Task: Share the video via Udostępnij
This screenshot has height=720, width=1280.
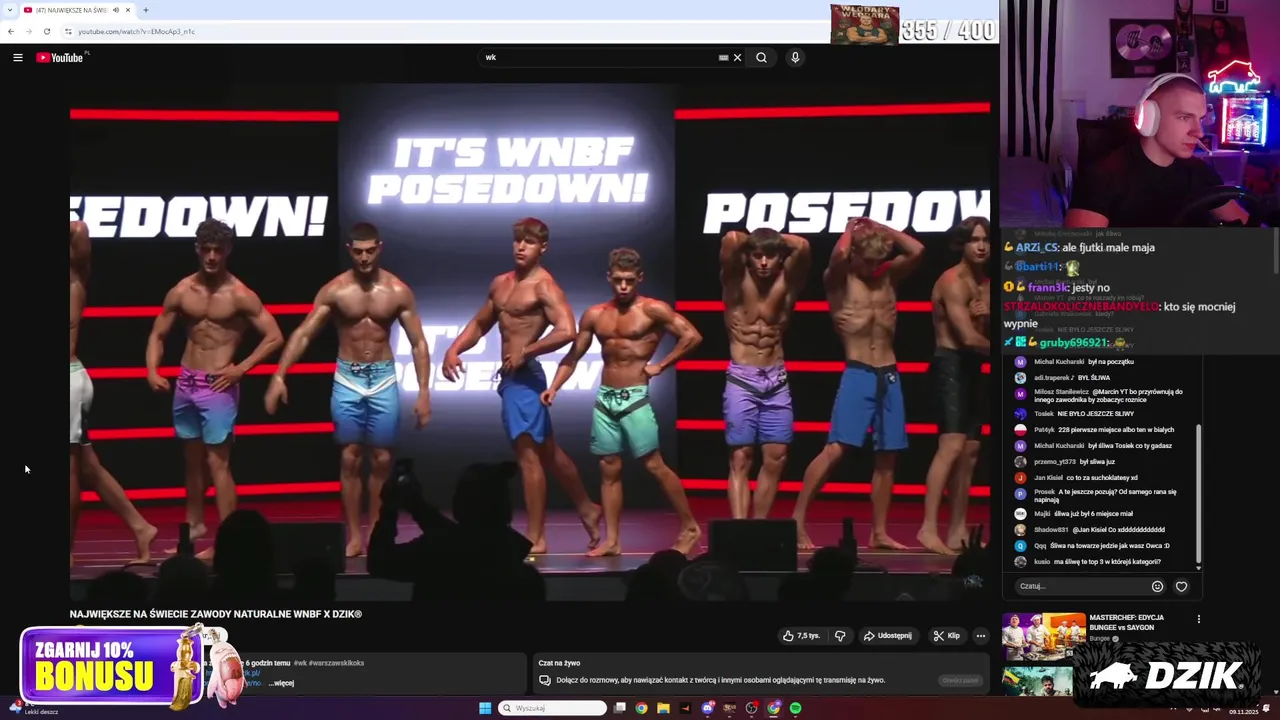Action: coord(887,636)
